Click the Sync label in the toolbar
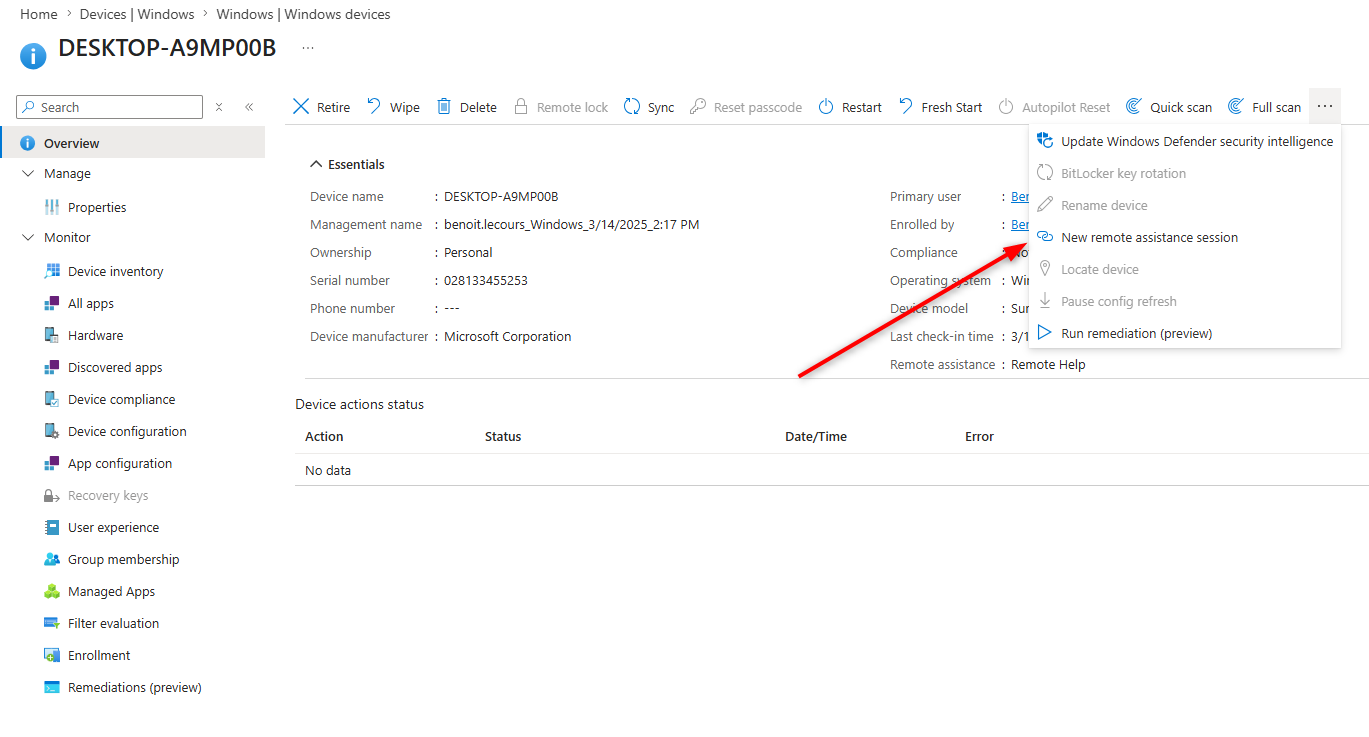Viewport: 1369px width, 737px height. [x=661, y=107]
